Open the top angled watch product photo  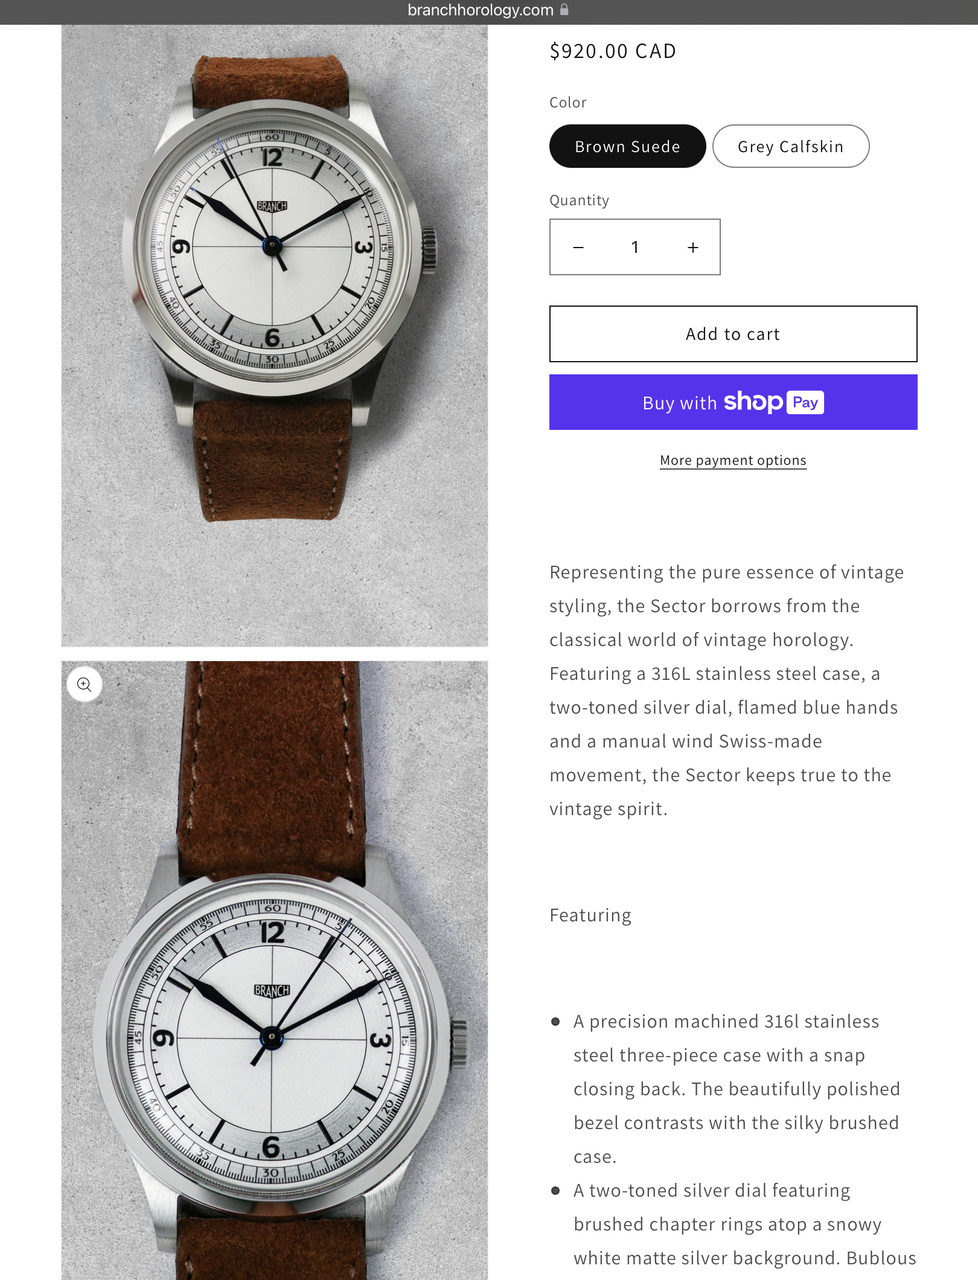275,335
